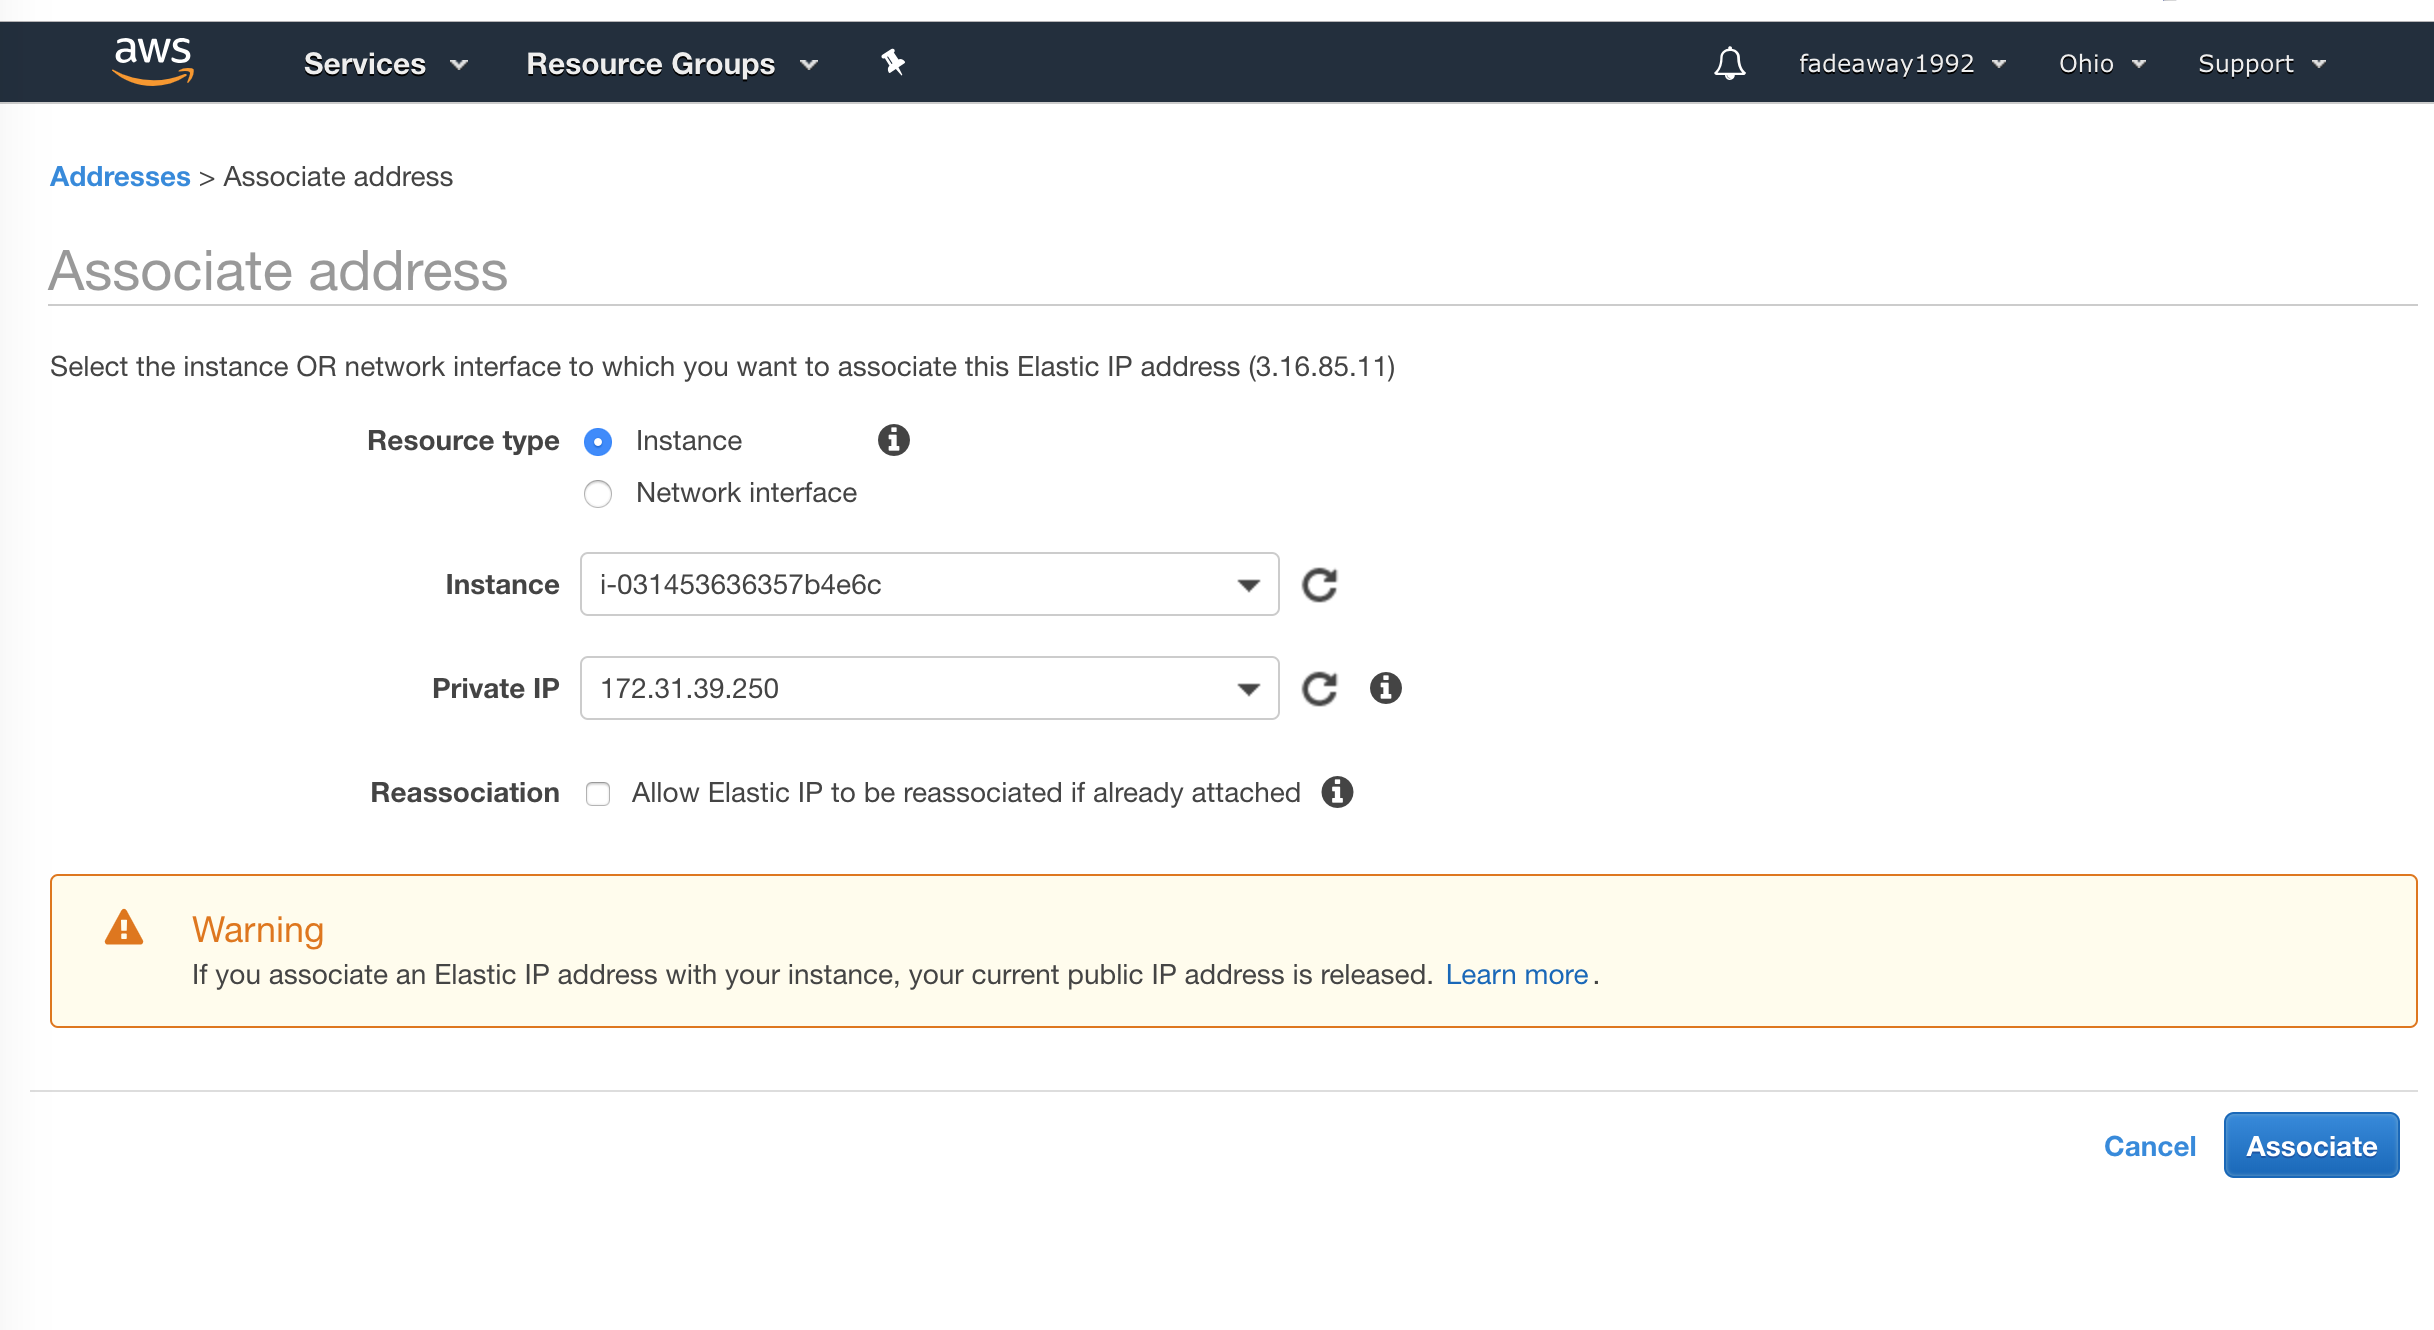The image size is (2434, 1330).
Task: Click the Associate button
Action: pyautogui.click(x=2310, y=1146)
